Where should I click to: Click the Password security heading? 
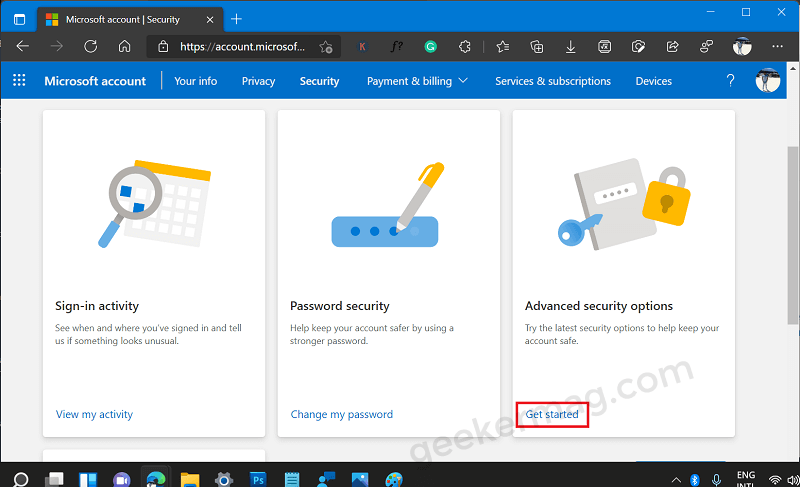[340, 306]
